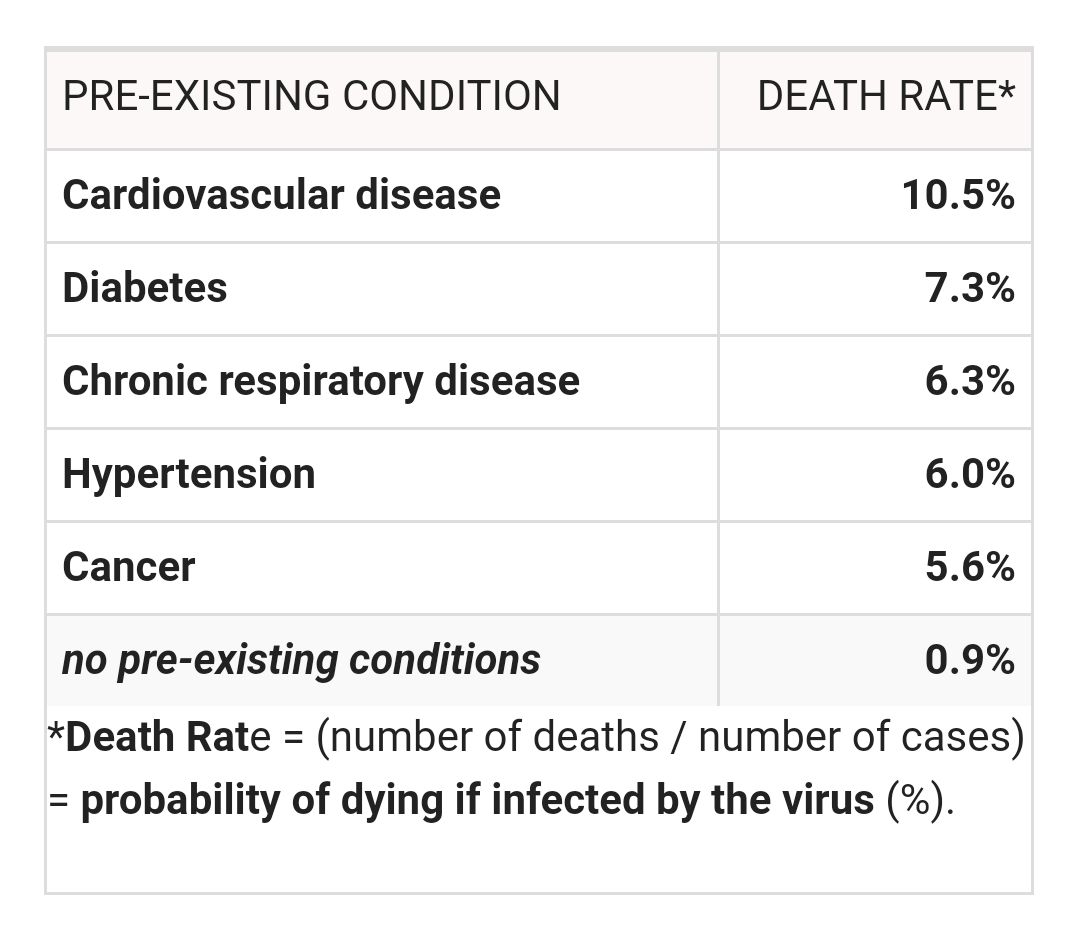
Task: Click the 0.9% death rate value
Action: pyautogui.click(x=970, y=660)
